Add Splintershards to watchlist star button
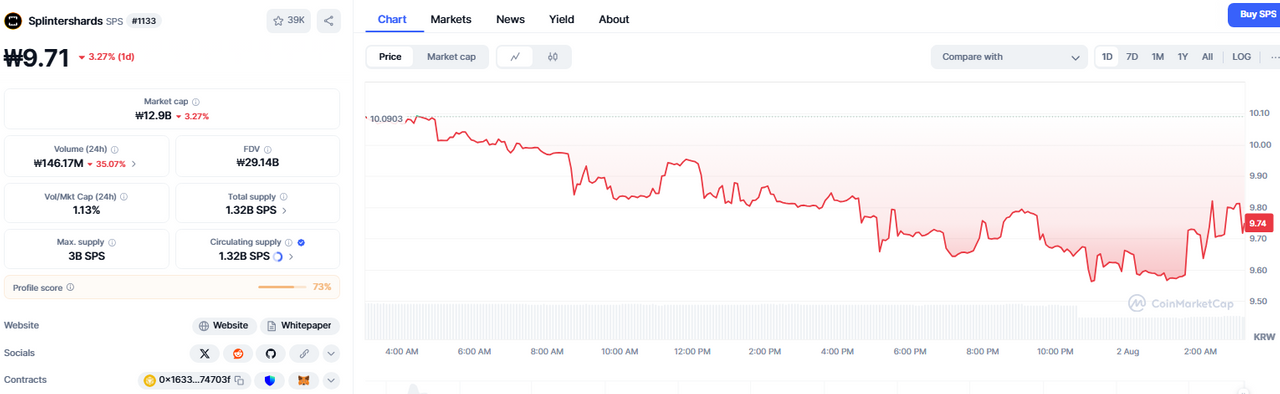 pos(289,20)
